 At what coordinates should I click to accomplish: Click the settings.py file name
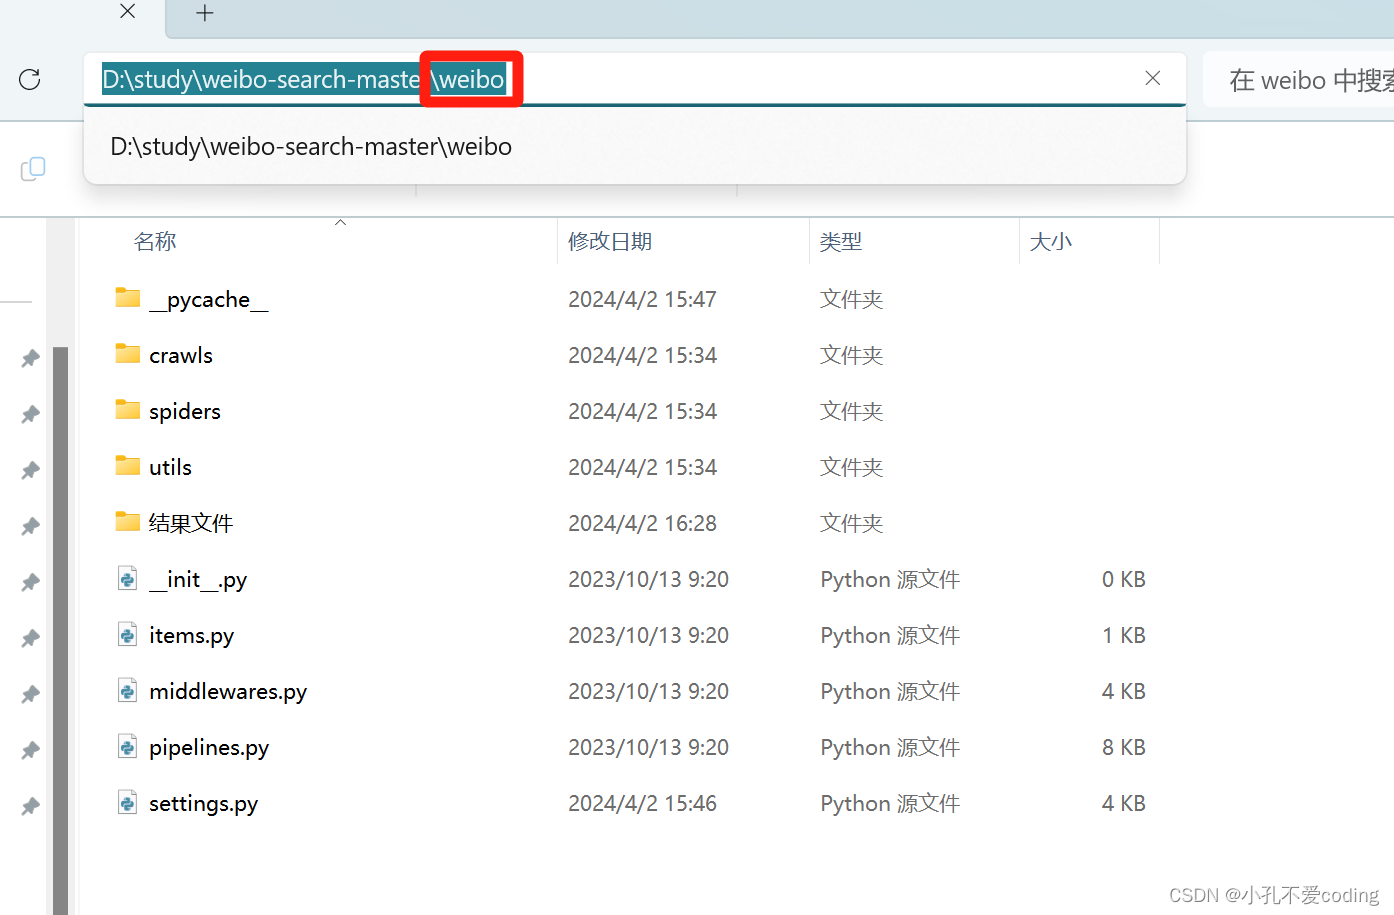click(204, 804)
